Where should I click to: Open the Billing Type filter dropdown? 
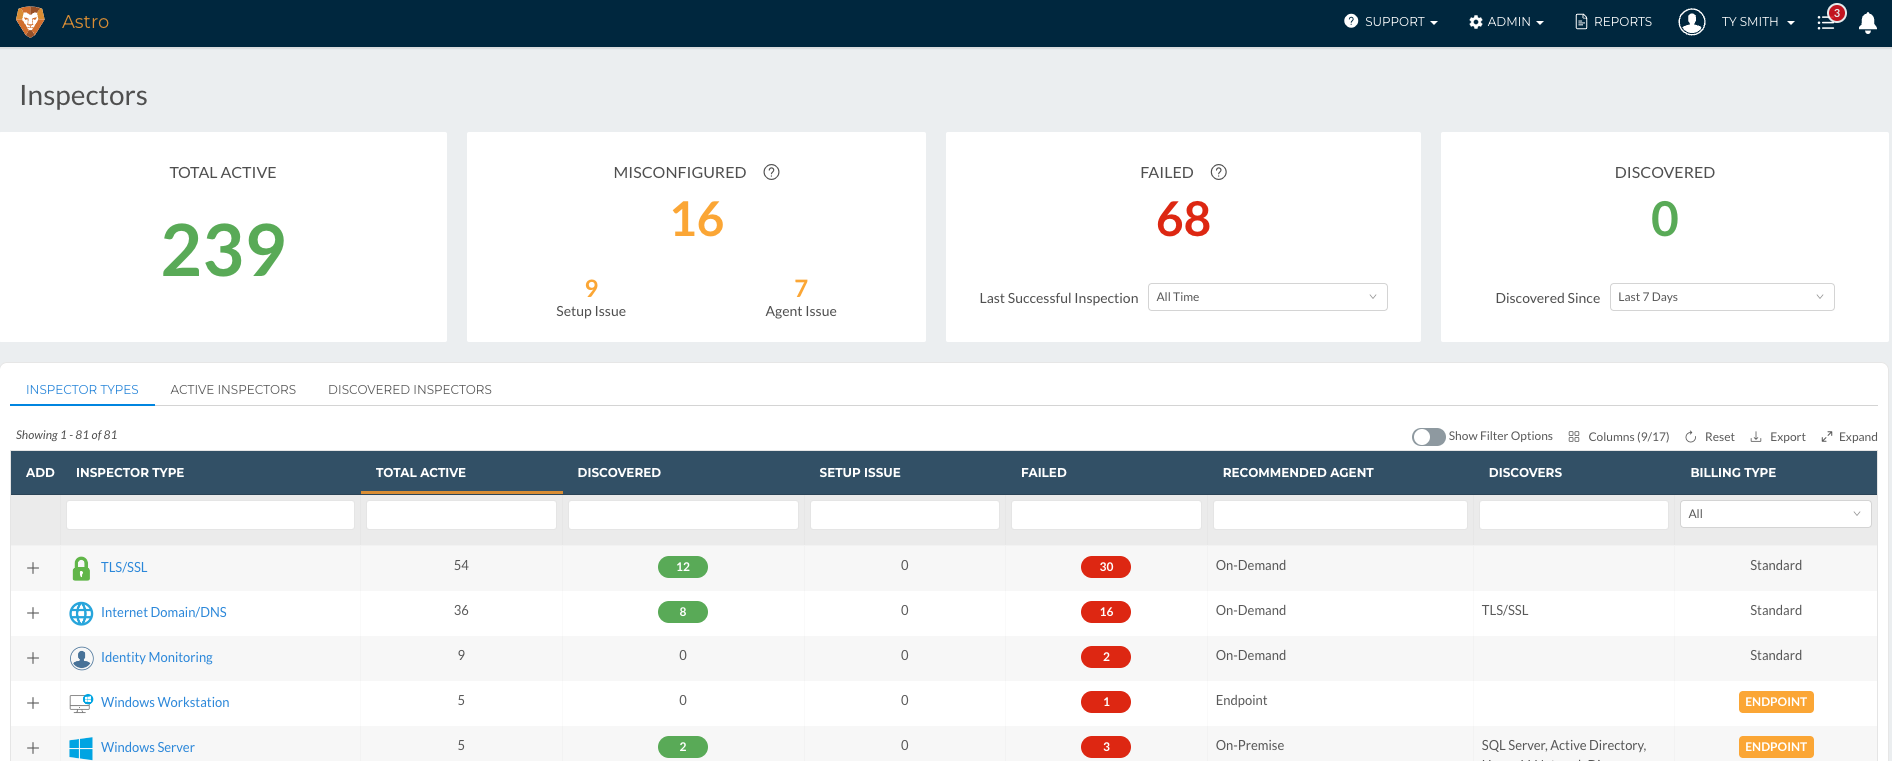[x=1774, y=514]
